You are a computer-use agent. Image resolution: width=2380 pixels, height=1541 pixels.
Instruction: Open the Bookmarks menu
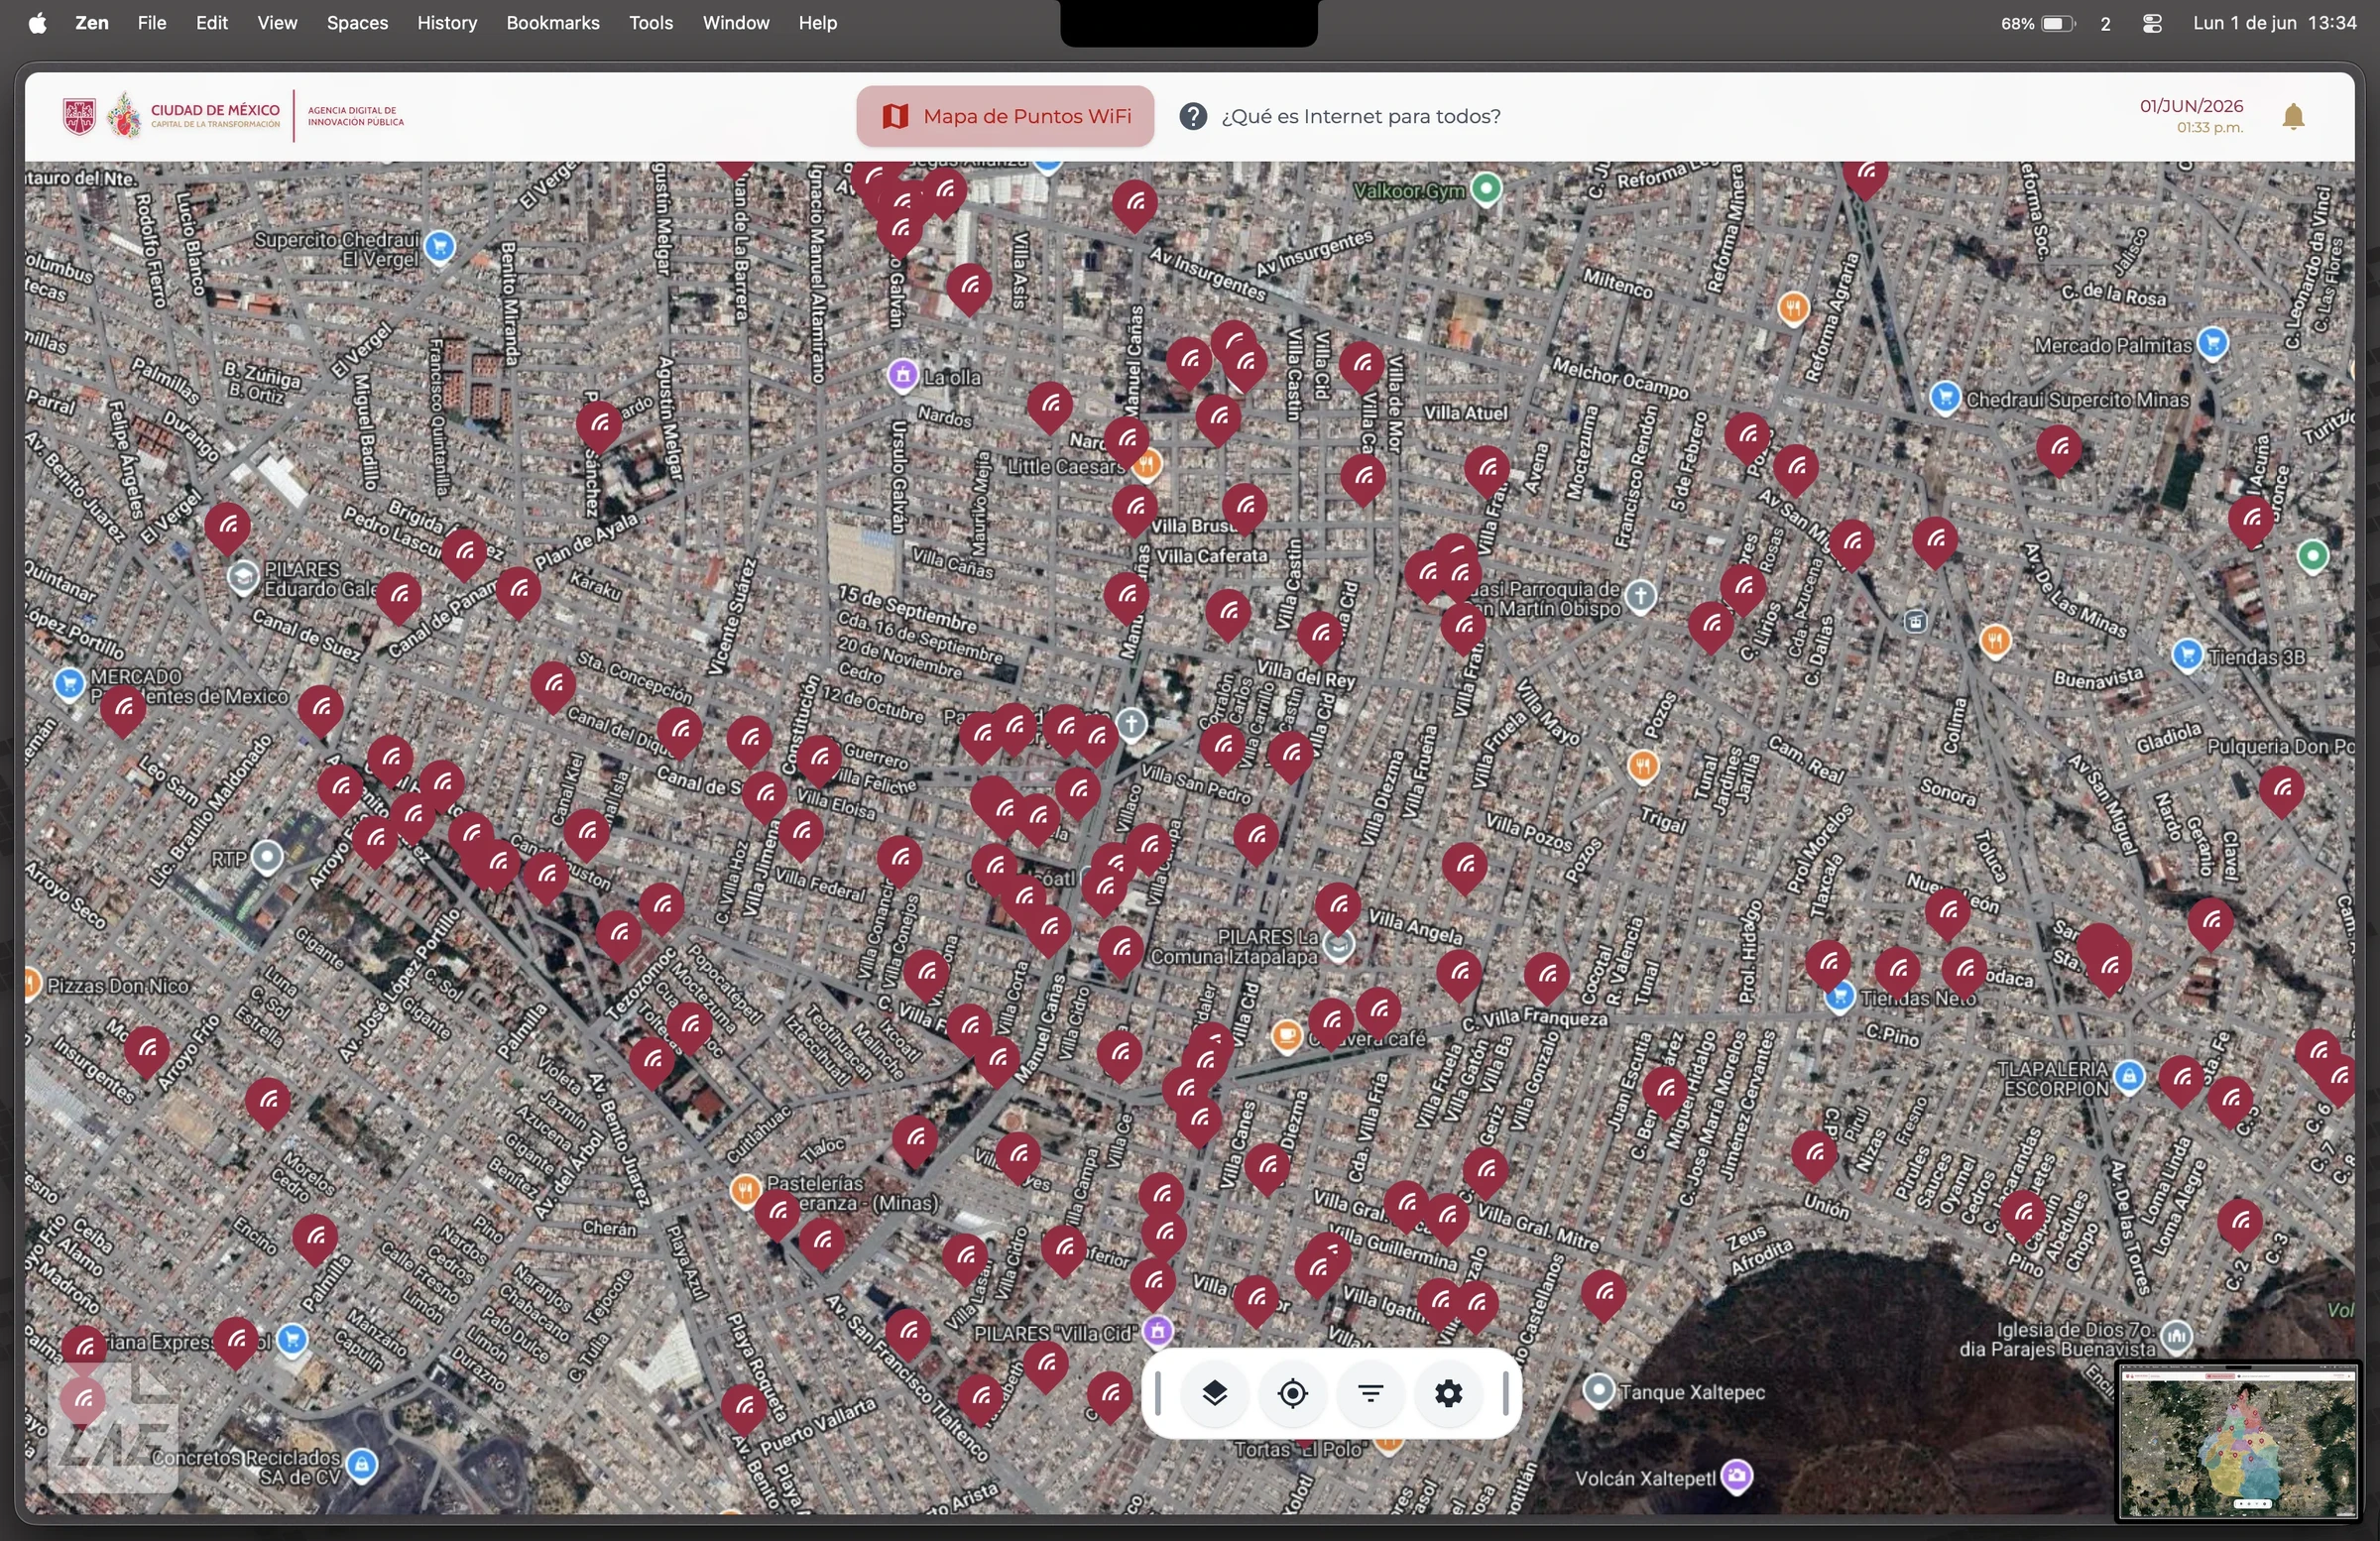pyautogui.click(x=552, y=22)
